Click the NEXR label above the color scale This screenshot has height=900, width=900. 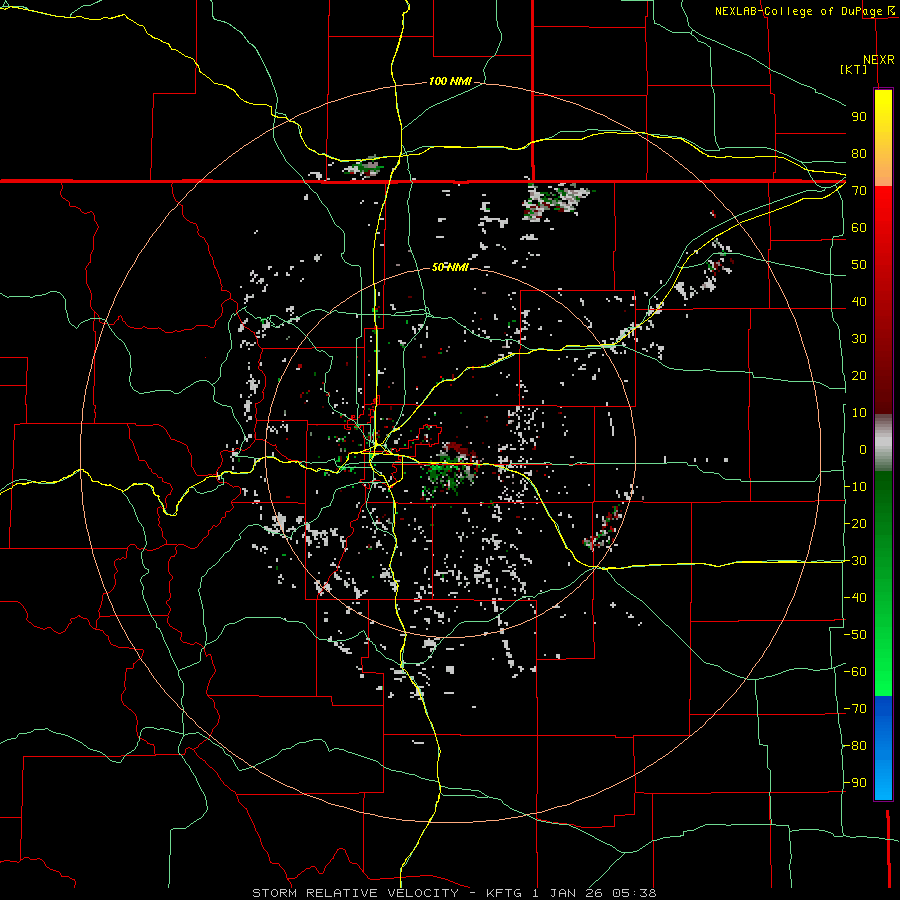click(878, 60)
